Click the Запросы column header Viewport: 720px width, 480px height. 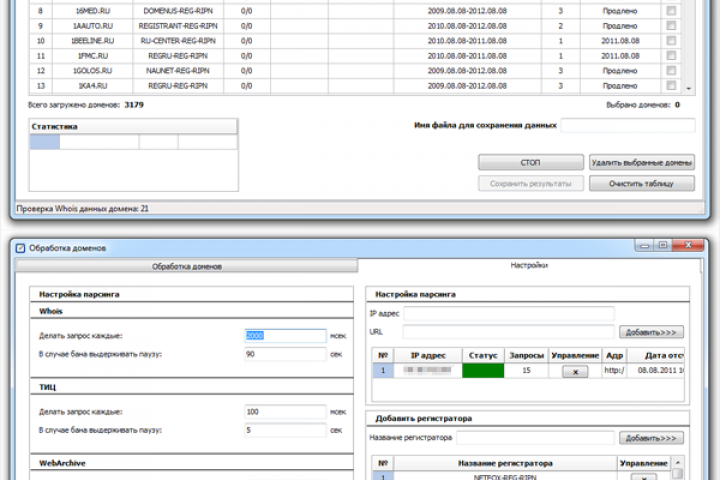tap(526, 355)
